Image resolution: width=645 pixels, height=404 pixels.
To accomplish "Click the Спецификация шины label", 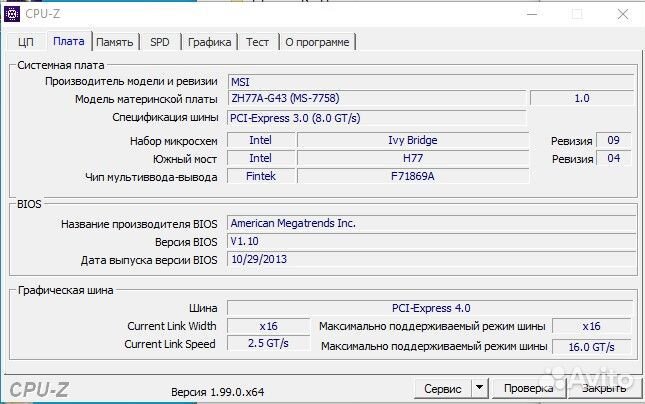I will (165, 117).
